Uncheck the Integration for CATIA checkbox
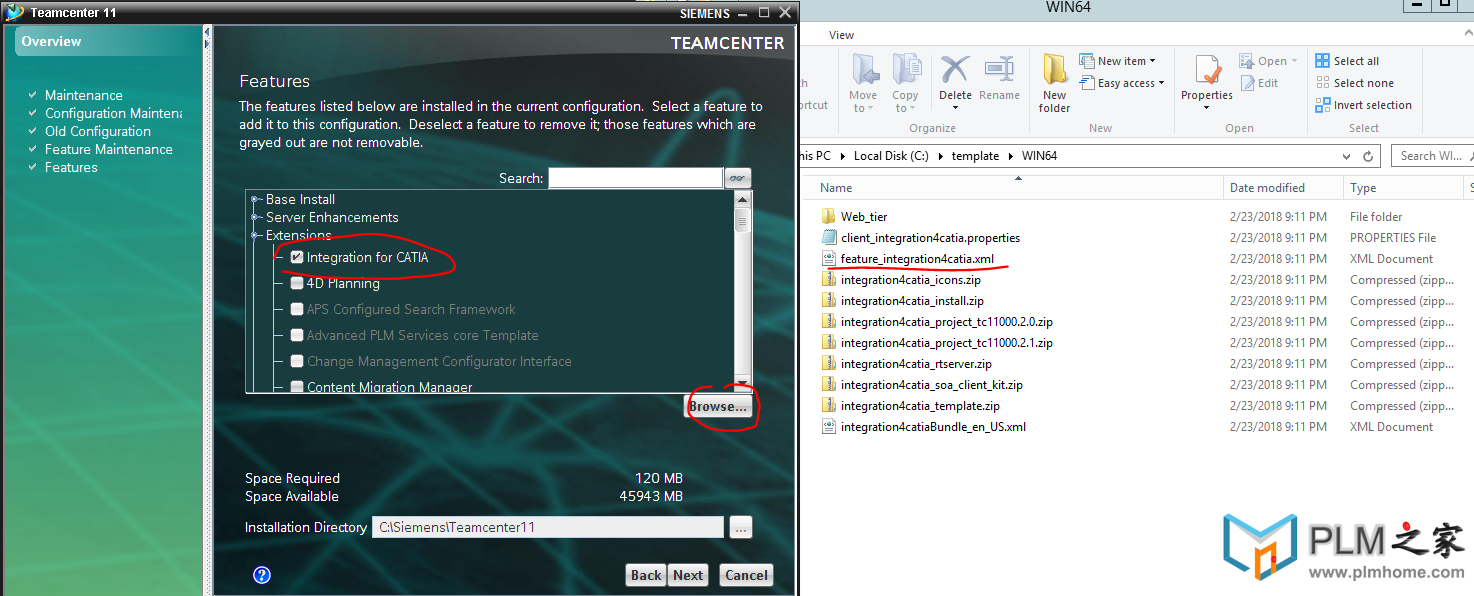The width and height of the screenshot is (1474, 596). 297,257
